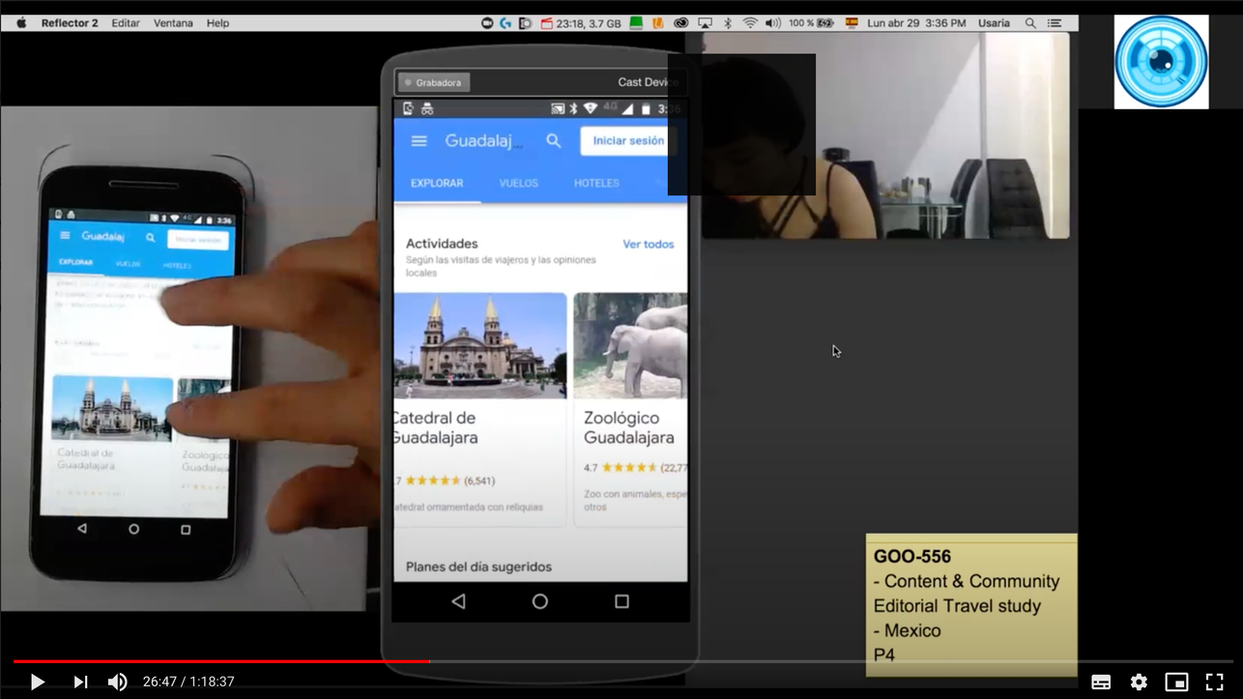Screen dimensions: 1243x699
Task: Click the Iniciar sesión button
Action: (628, 141)
